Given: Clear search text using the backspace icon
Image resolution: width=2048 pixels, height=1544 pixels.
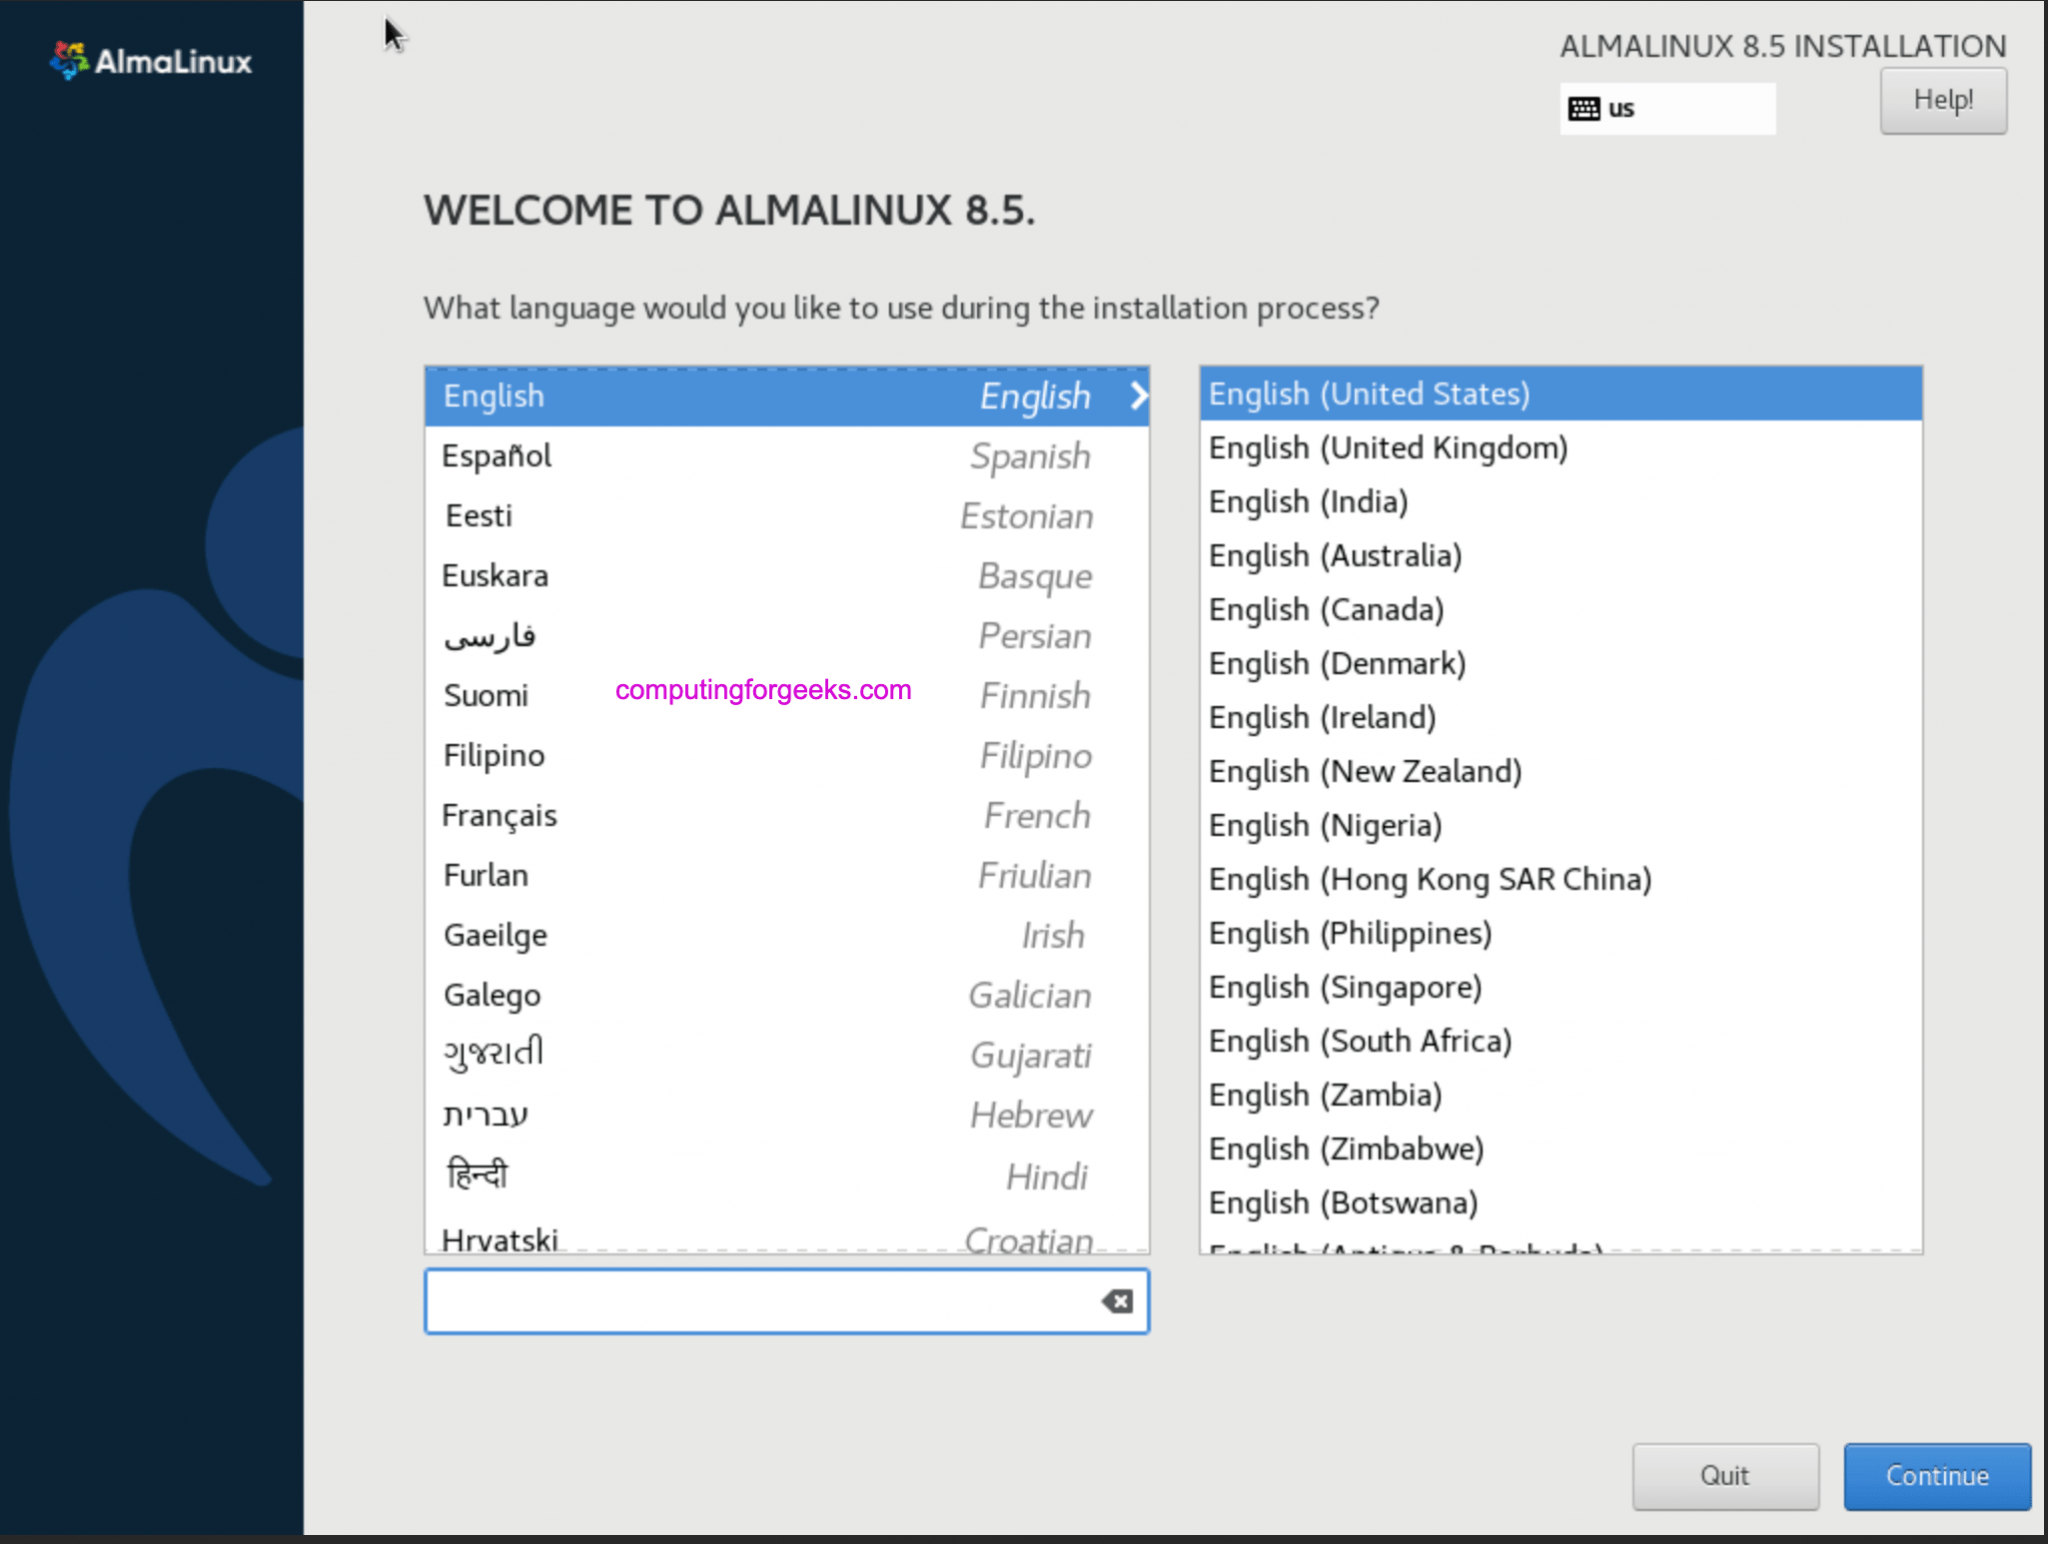Looking at the screenshot, I should (x=1117, y=1301).
